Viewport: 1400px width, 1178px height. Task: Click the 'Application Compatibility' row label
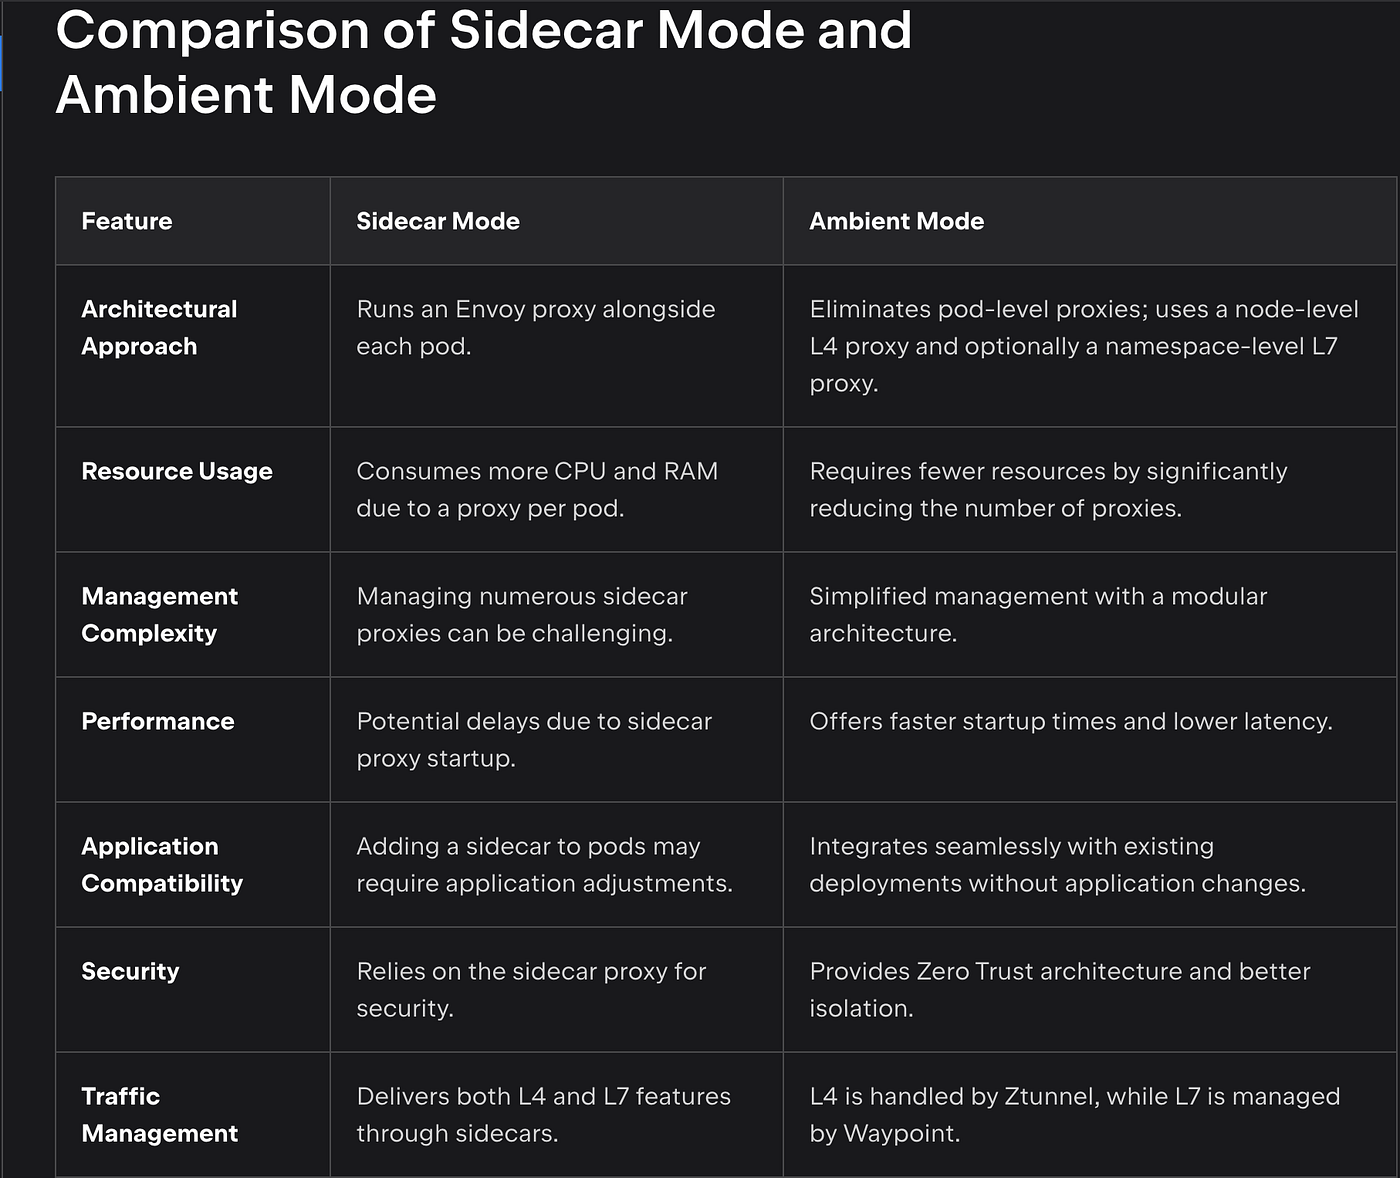pos(162,865)
